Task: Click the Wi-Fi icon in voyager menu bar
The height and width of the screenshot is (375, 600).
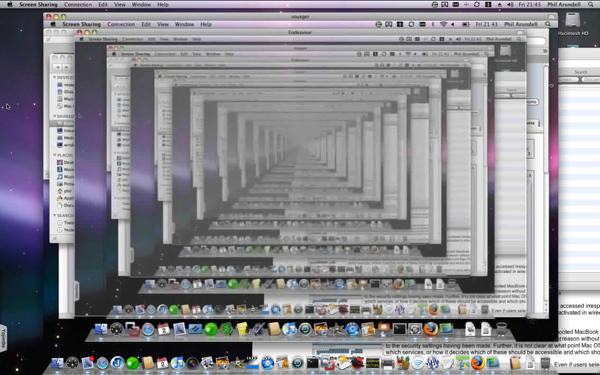Action: click(x=443, y=24)
